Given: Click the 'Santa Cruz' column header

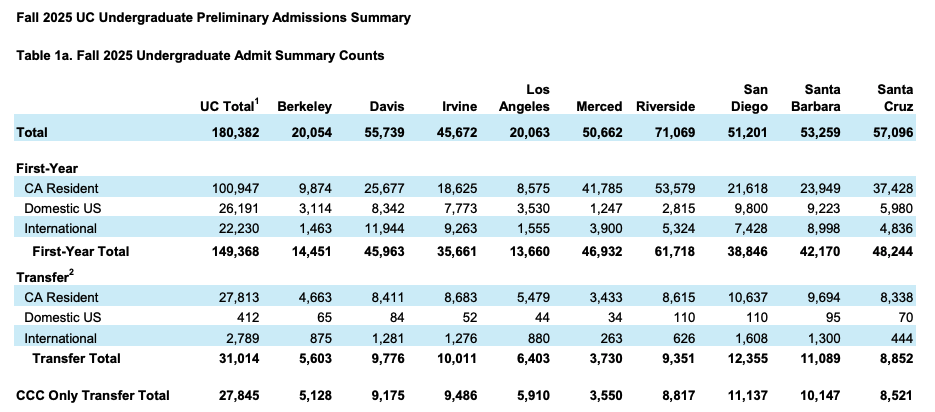Looking at the screenshot, I should pos(894,98).
